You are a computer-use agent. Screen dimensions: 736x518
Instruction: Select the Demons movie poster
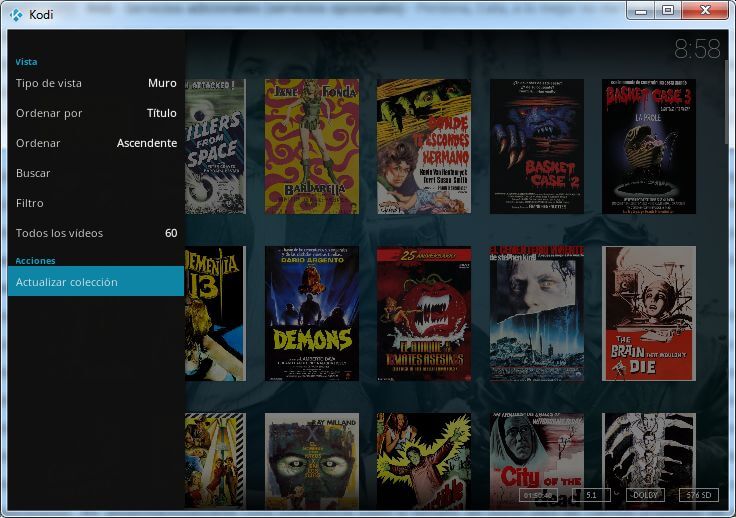coord(311,313)
